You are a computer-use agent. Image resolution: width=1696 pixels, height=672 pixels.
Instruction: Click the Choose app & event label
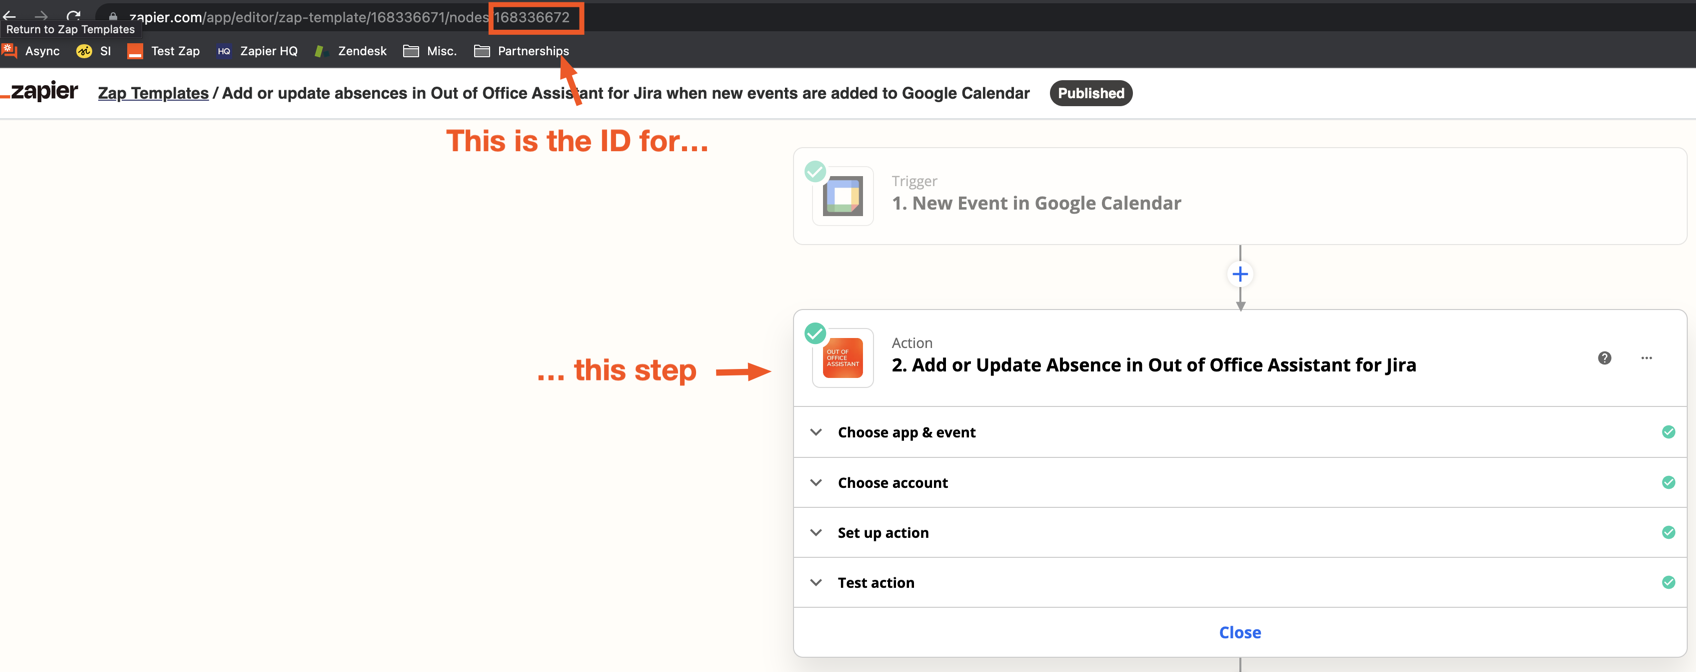[x=907, y=432]
